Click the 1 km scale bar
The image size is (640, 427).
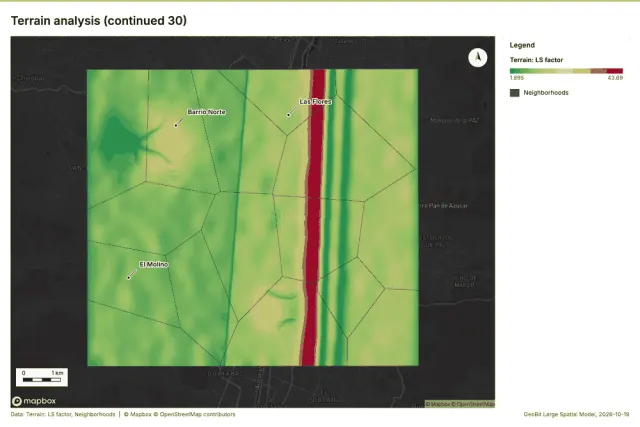click(x=42, y=377)
